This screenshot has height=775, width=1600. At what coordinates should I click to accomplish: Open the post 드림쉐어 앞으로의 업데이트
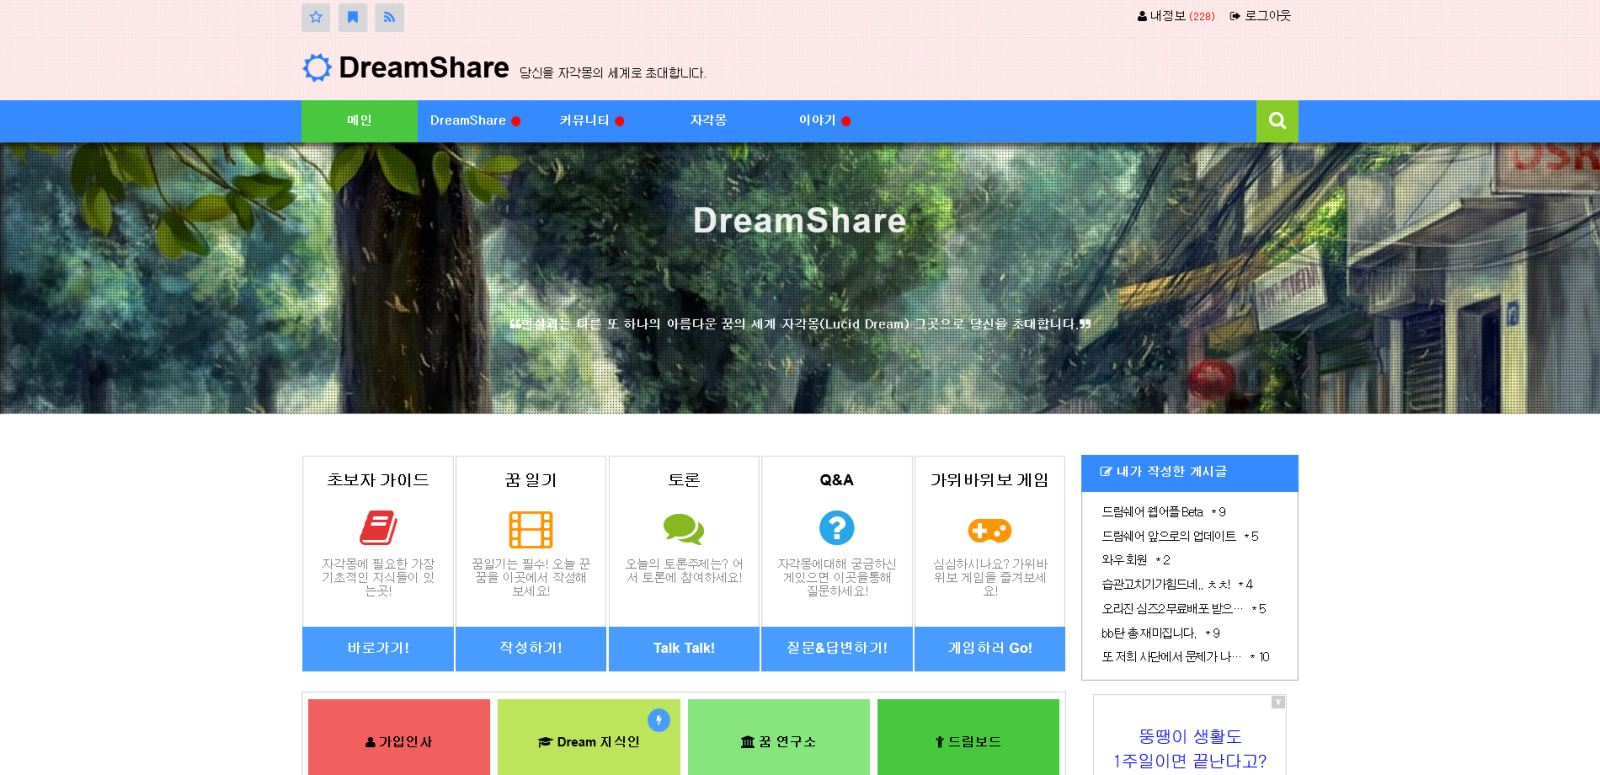1168,536
